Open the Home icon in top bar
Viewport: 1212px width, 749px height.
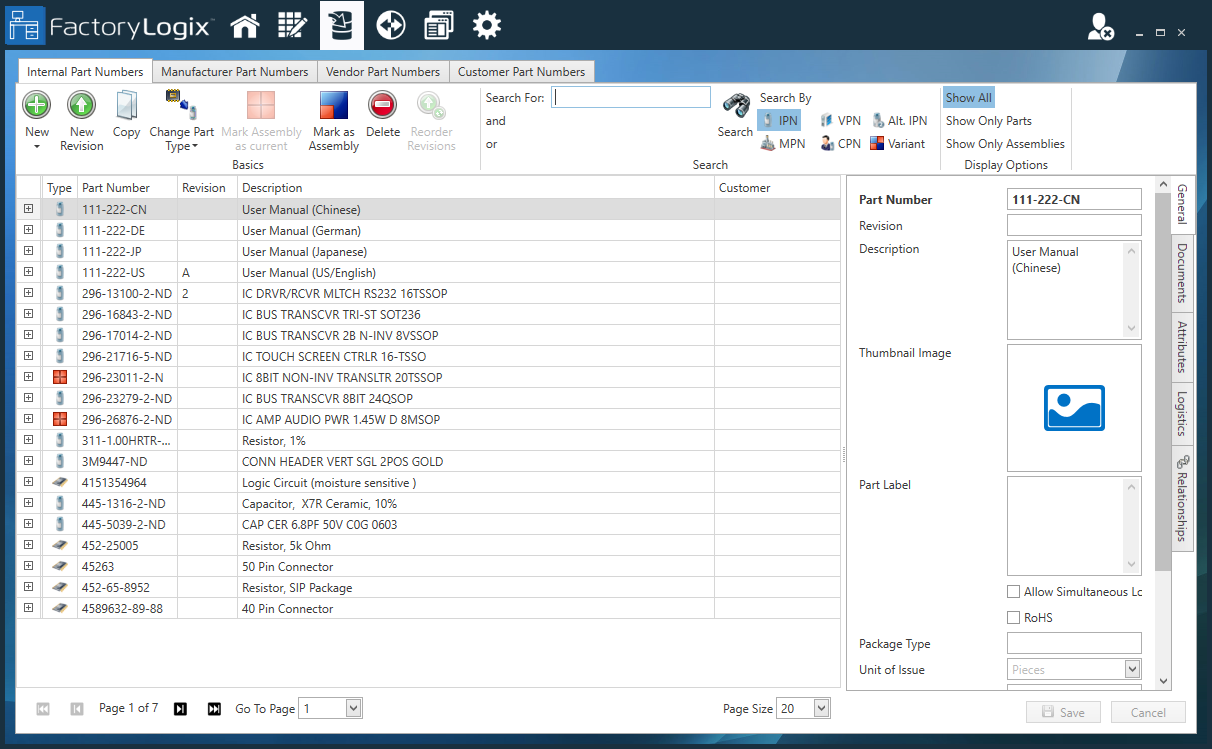click(x=245, y=26)
